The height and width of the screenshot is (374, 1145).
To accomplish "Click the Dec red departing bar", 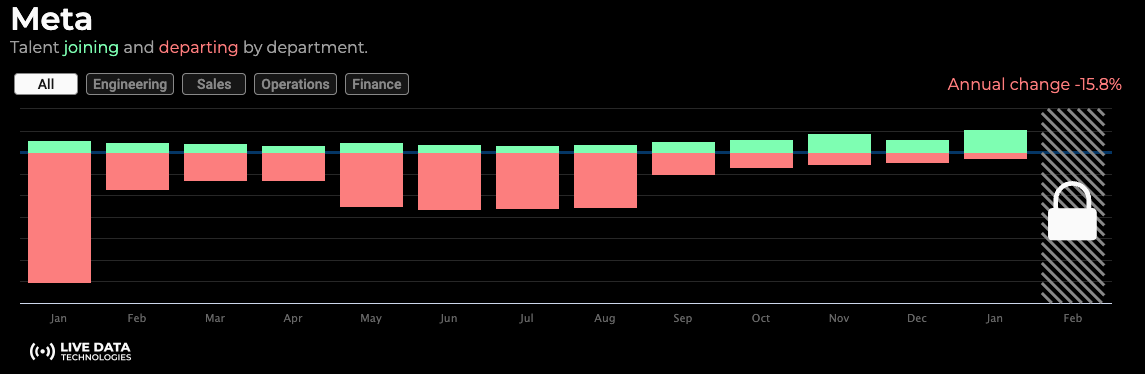I will coord(918,158).
